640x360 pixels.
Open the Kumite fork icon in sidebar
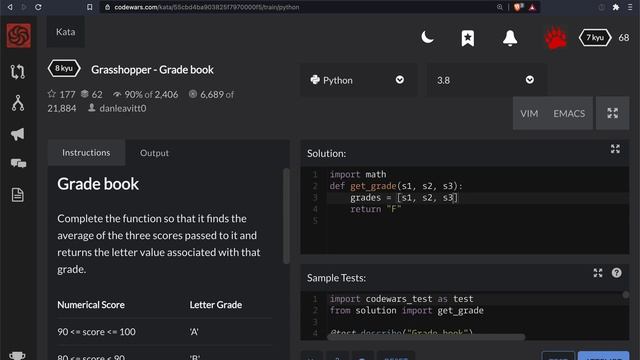tap(18, 103)
